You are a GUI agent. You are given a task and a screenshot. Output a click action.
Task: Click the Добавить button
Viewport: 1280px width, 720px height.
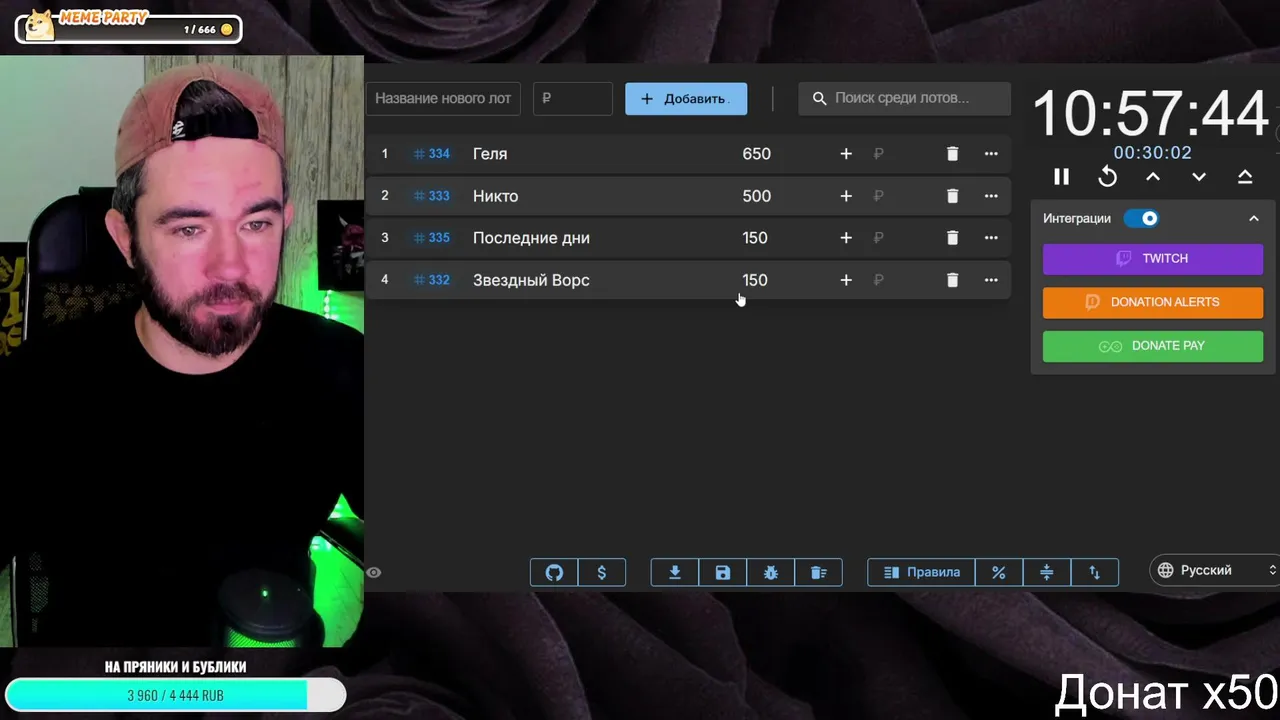(686, 98)
